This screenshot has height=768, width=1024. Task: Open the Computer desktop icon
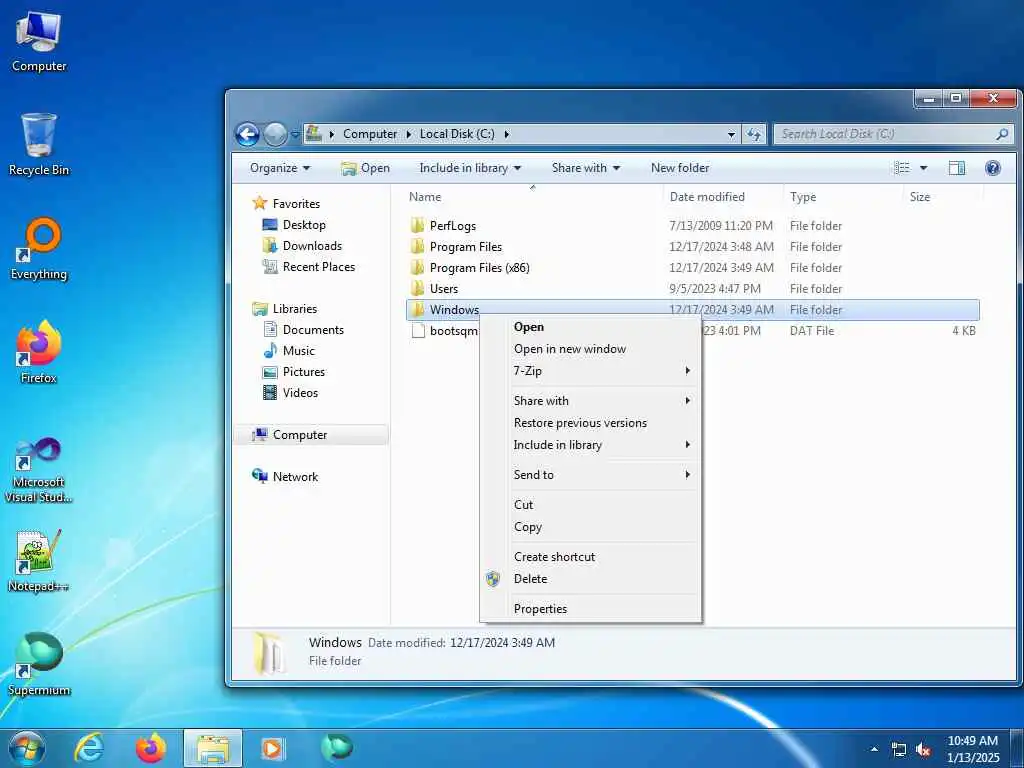click(x=39, y=40)
